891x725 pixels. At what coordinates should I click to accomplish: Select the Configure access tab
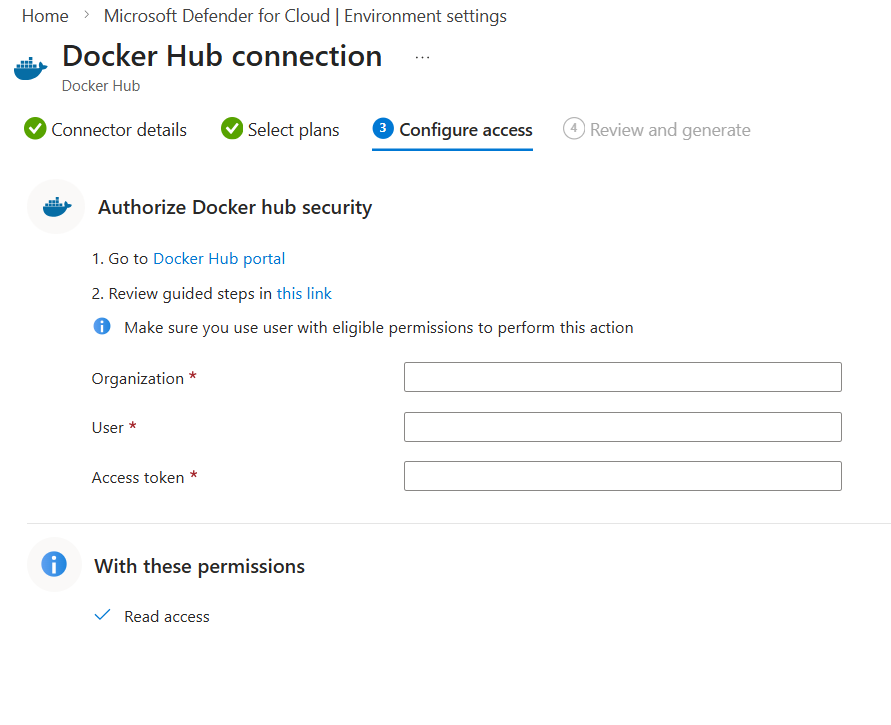(452, 131)
